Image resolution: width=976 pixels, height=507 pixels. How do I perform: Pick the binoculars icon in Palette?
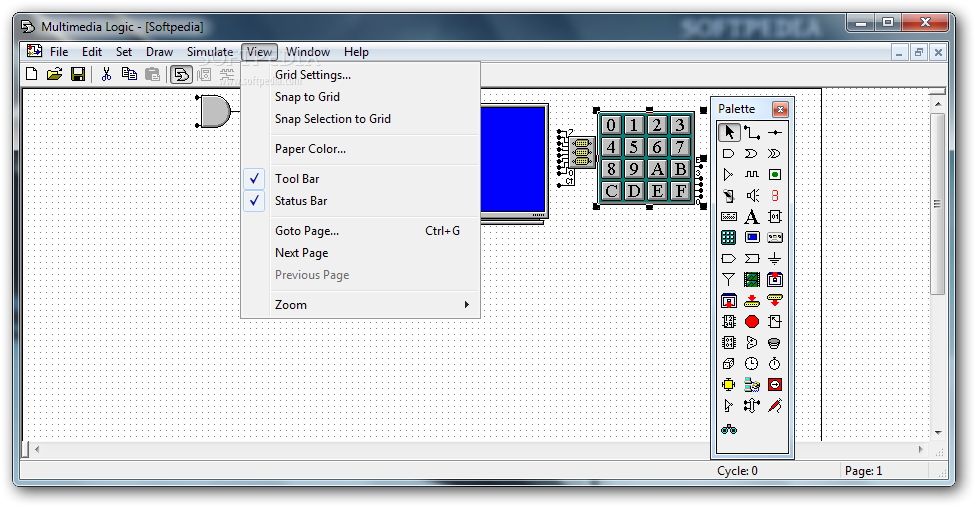pos(729,429)
